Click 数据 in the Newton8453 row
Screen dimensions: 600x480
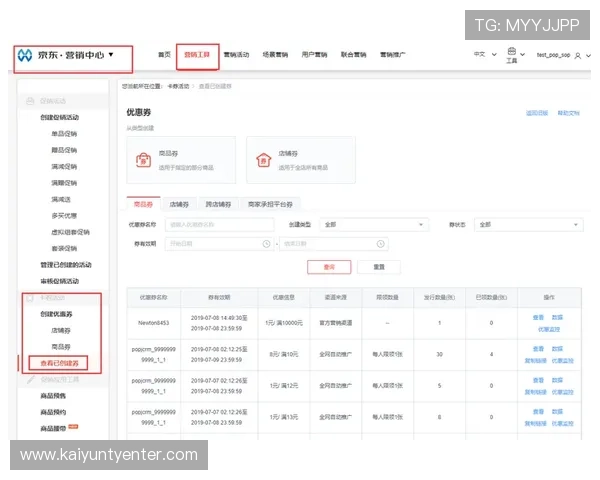(x=557, y=318)
